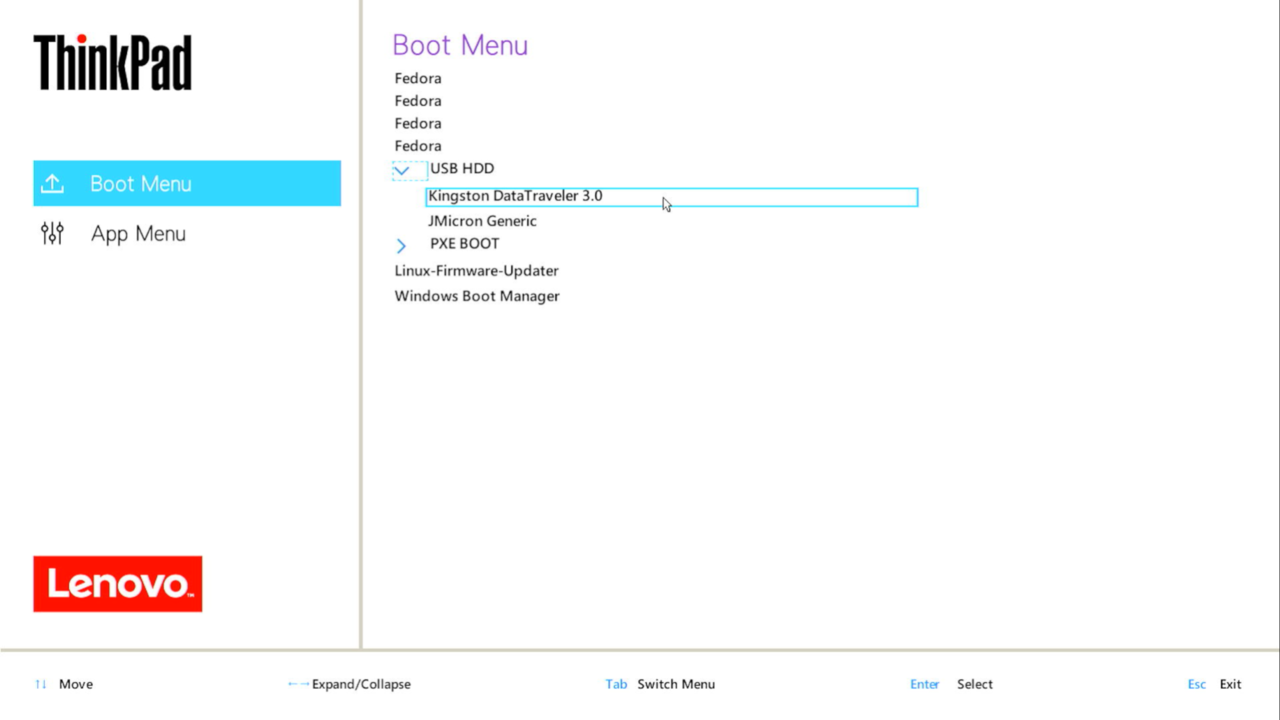1280x720 pixels.
Task: Select Windows Boot Manager entry
Action: (x=477, y=296)
